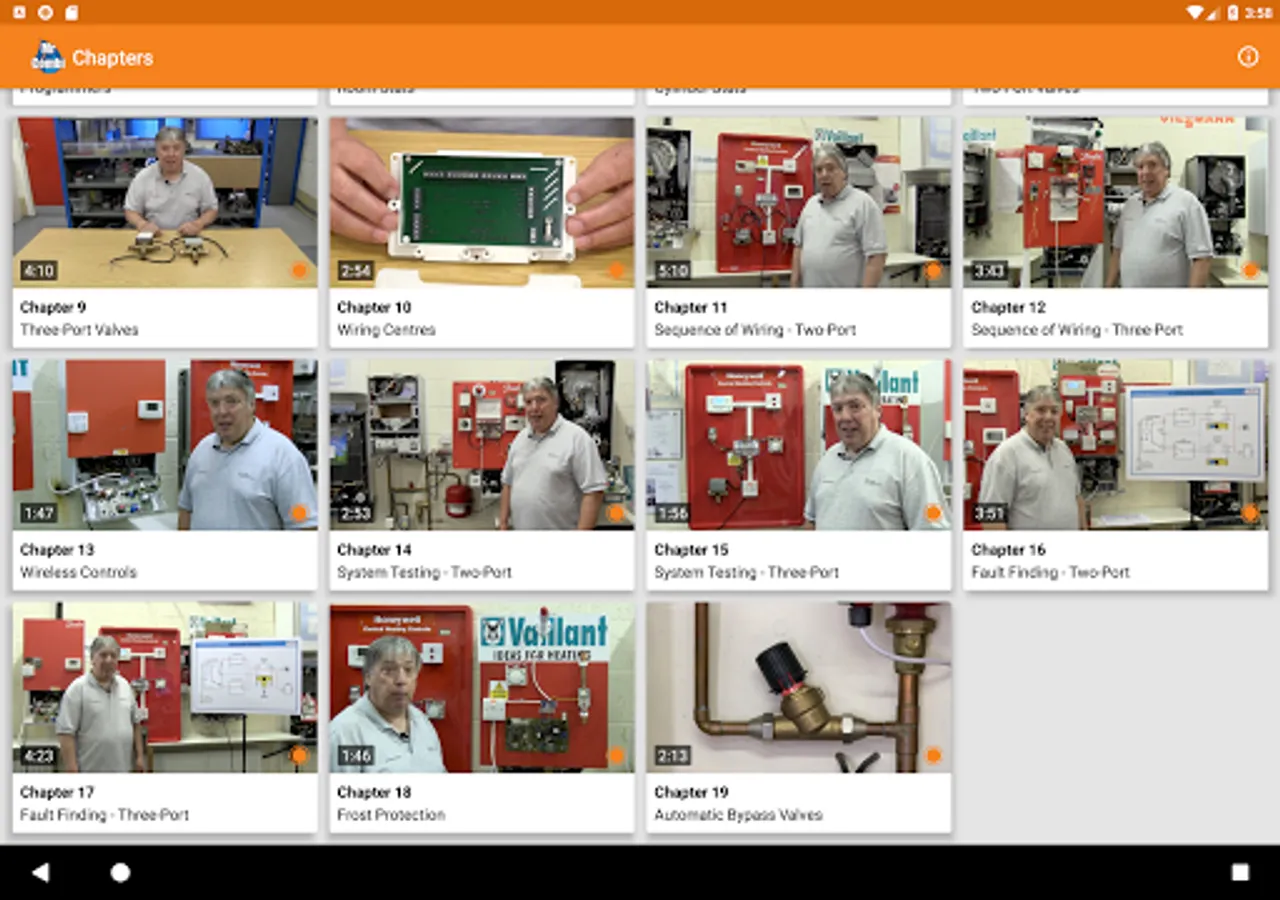Viewport: 1280px width, 900px height.
Task: Tap the 1:47 duration badge
Action: (38, 513)
